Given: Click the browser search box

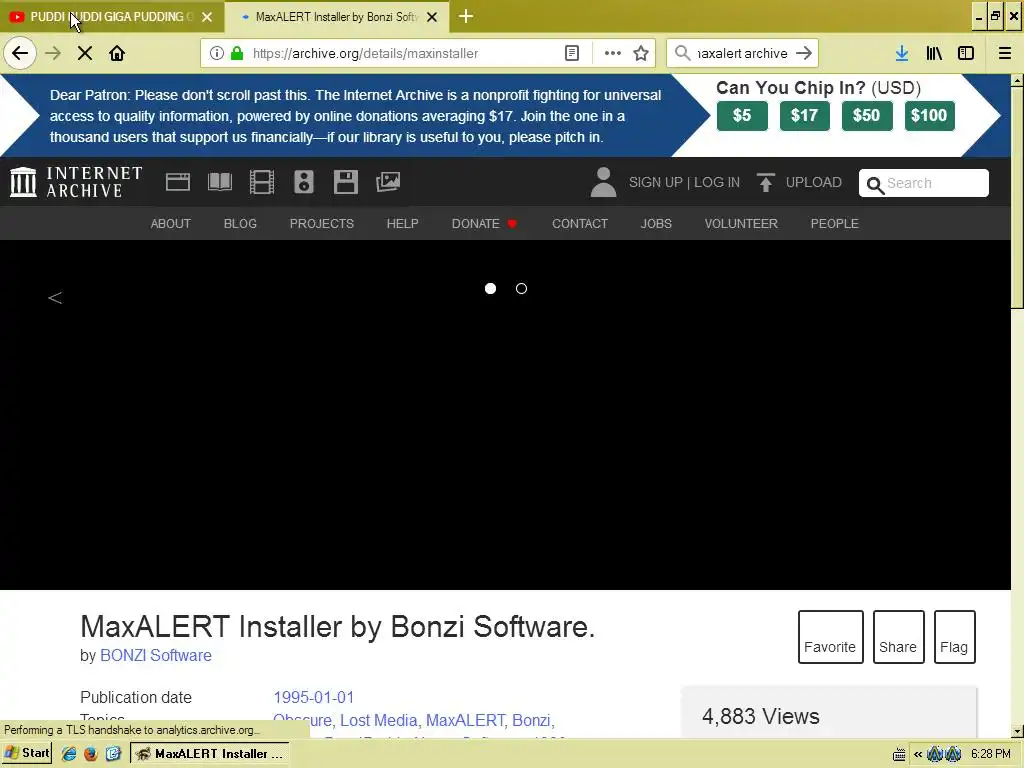Looking at the screenshot, I should click(x=742, y=53).
